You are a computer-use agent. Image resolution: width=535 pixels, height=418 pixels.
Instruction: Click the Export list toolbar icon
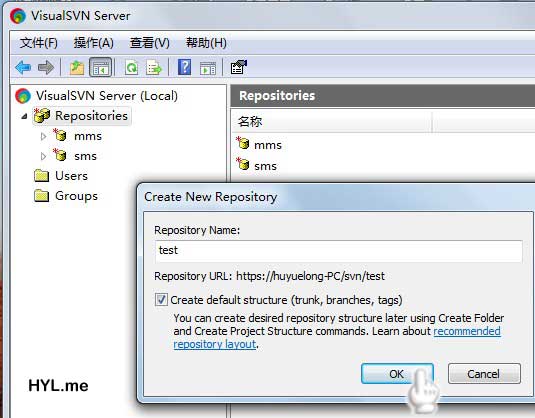click(154, 67)
